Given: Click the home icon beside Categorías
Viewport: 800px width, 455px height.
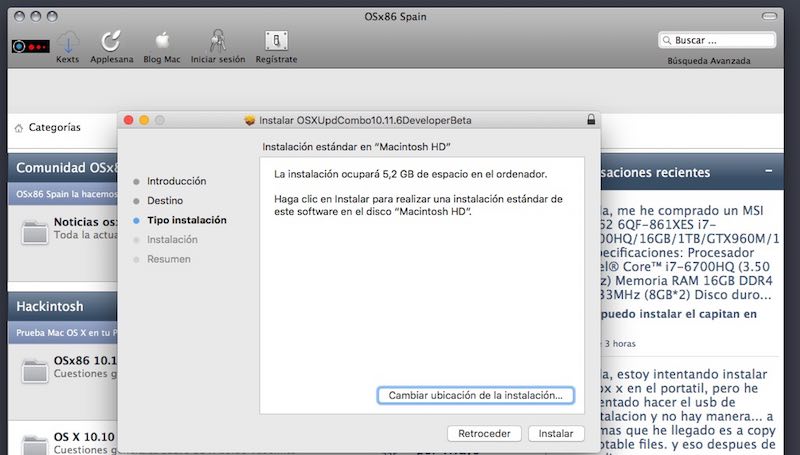Looking at the screenshot, I should coord(19,128).
